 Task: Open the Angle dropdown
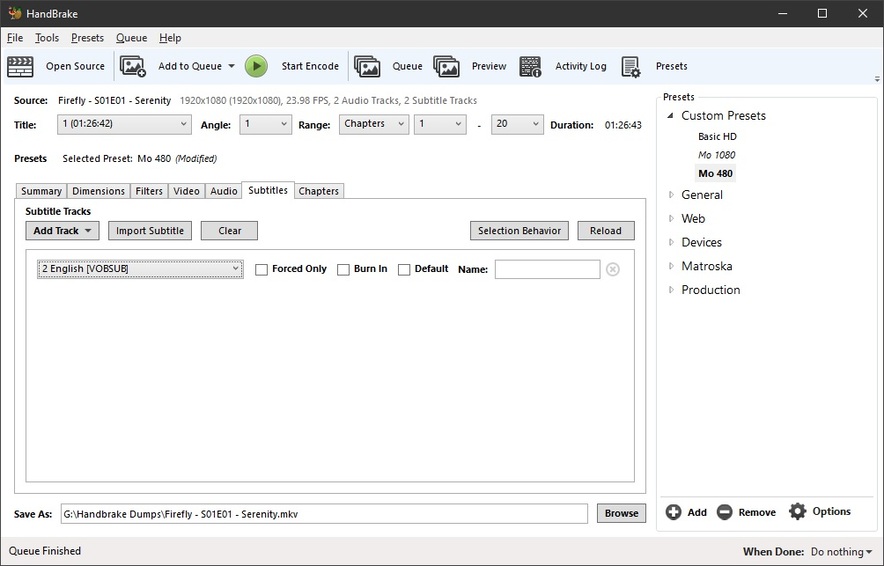click(x=266, y=124)
